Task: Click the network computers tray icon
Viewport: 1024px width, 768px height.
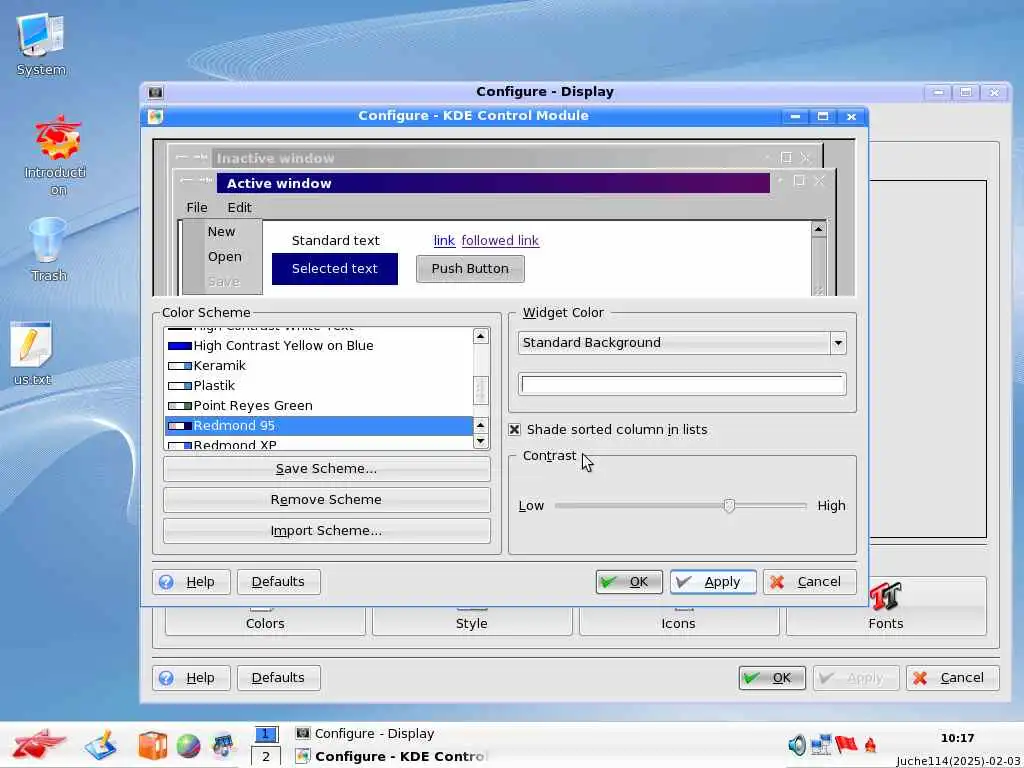Action: 820,744
